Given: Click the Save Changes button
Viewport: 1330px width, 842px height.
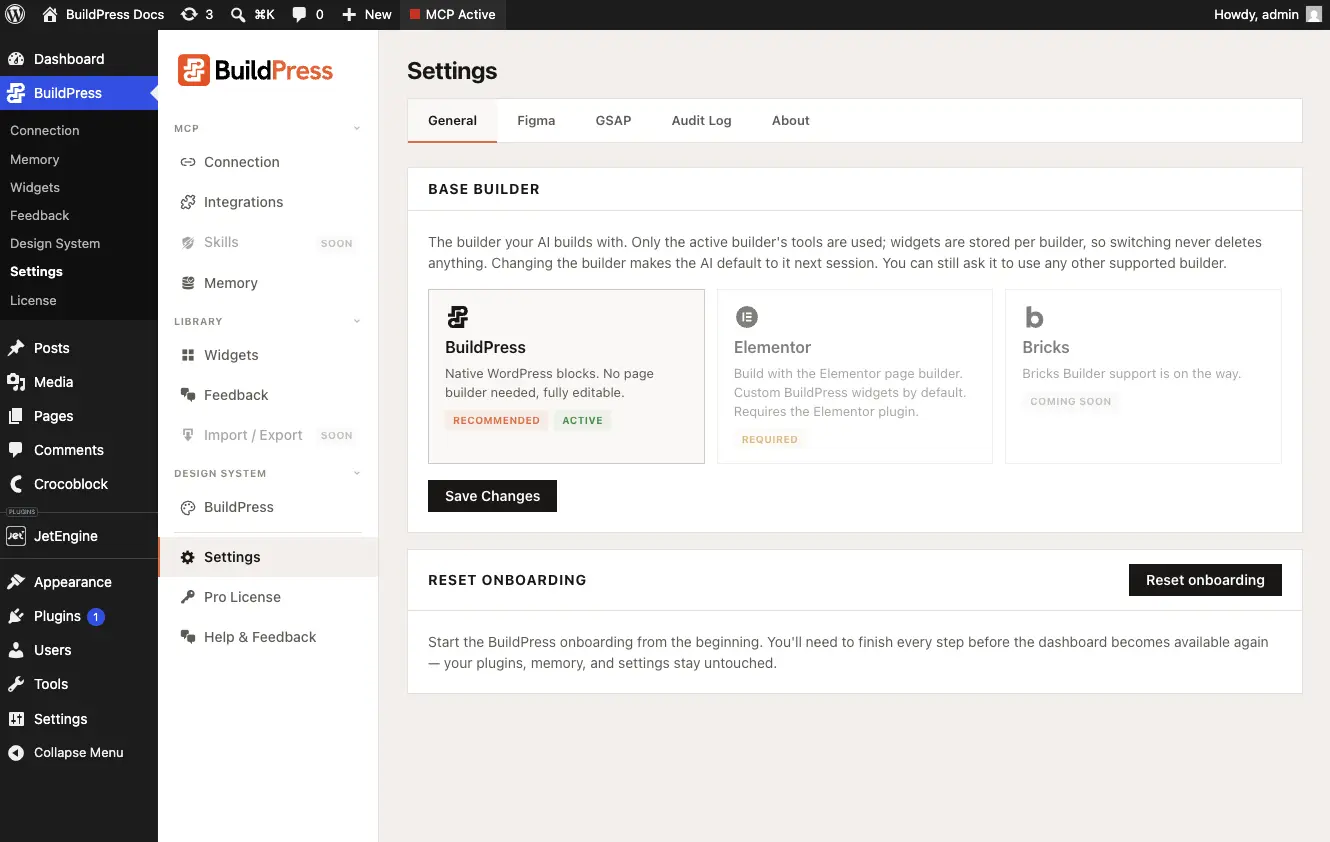Looking at the screenshot, I should coord(492,496).
